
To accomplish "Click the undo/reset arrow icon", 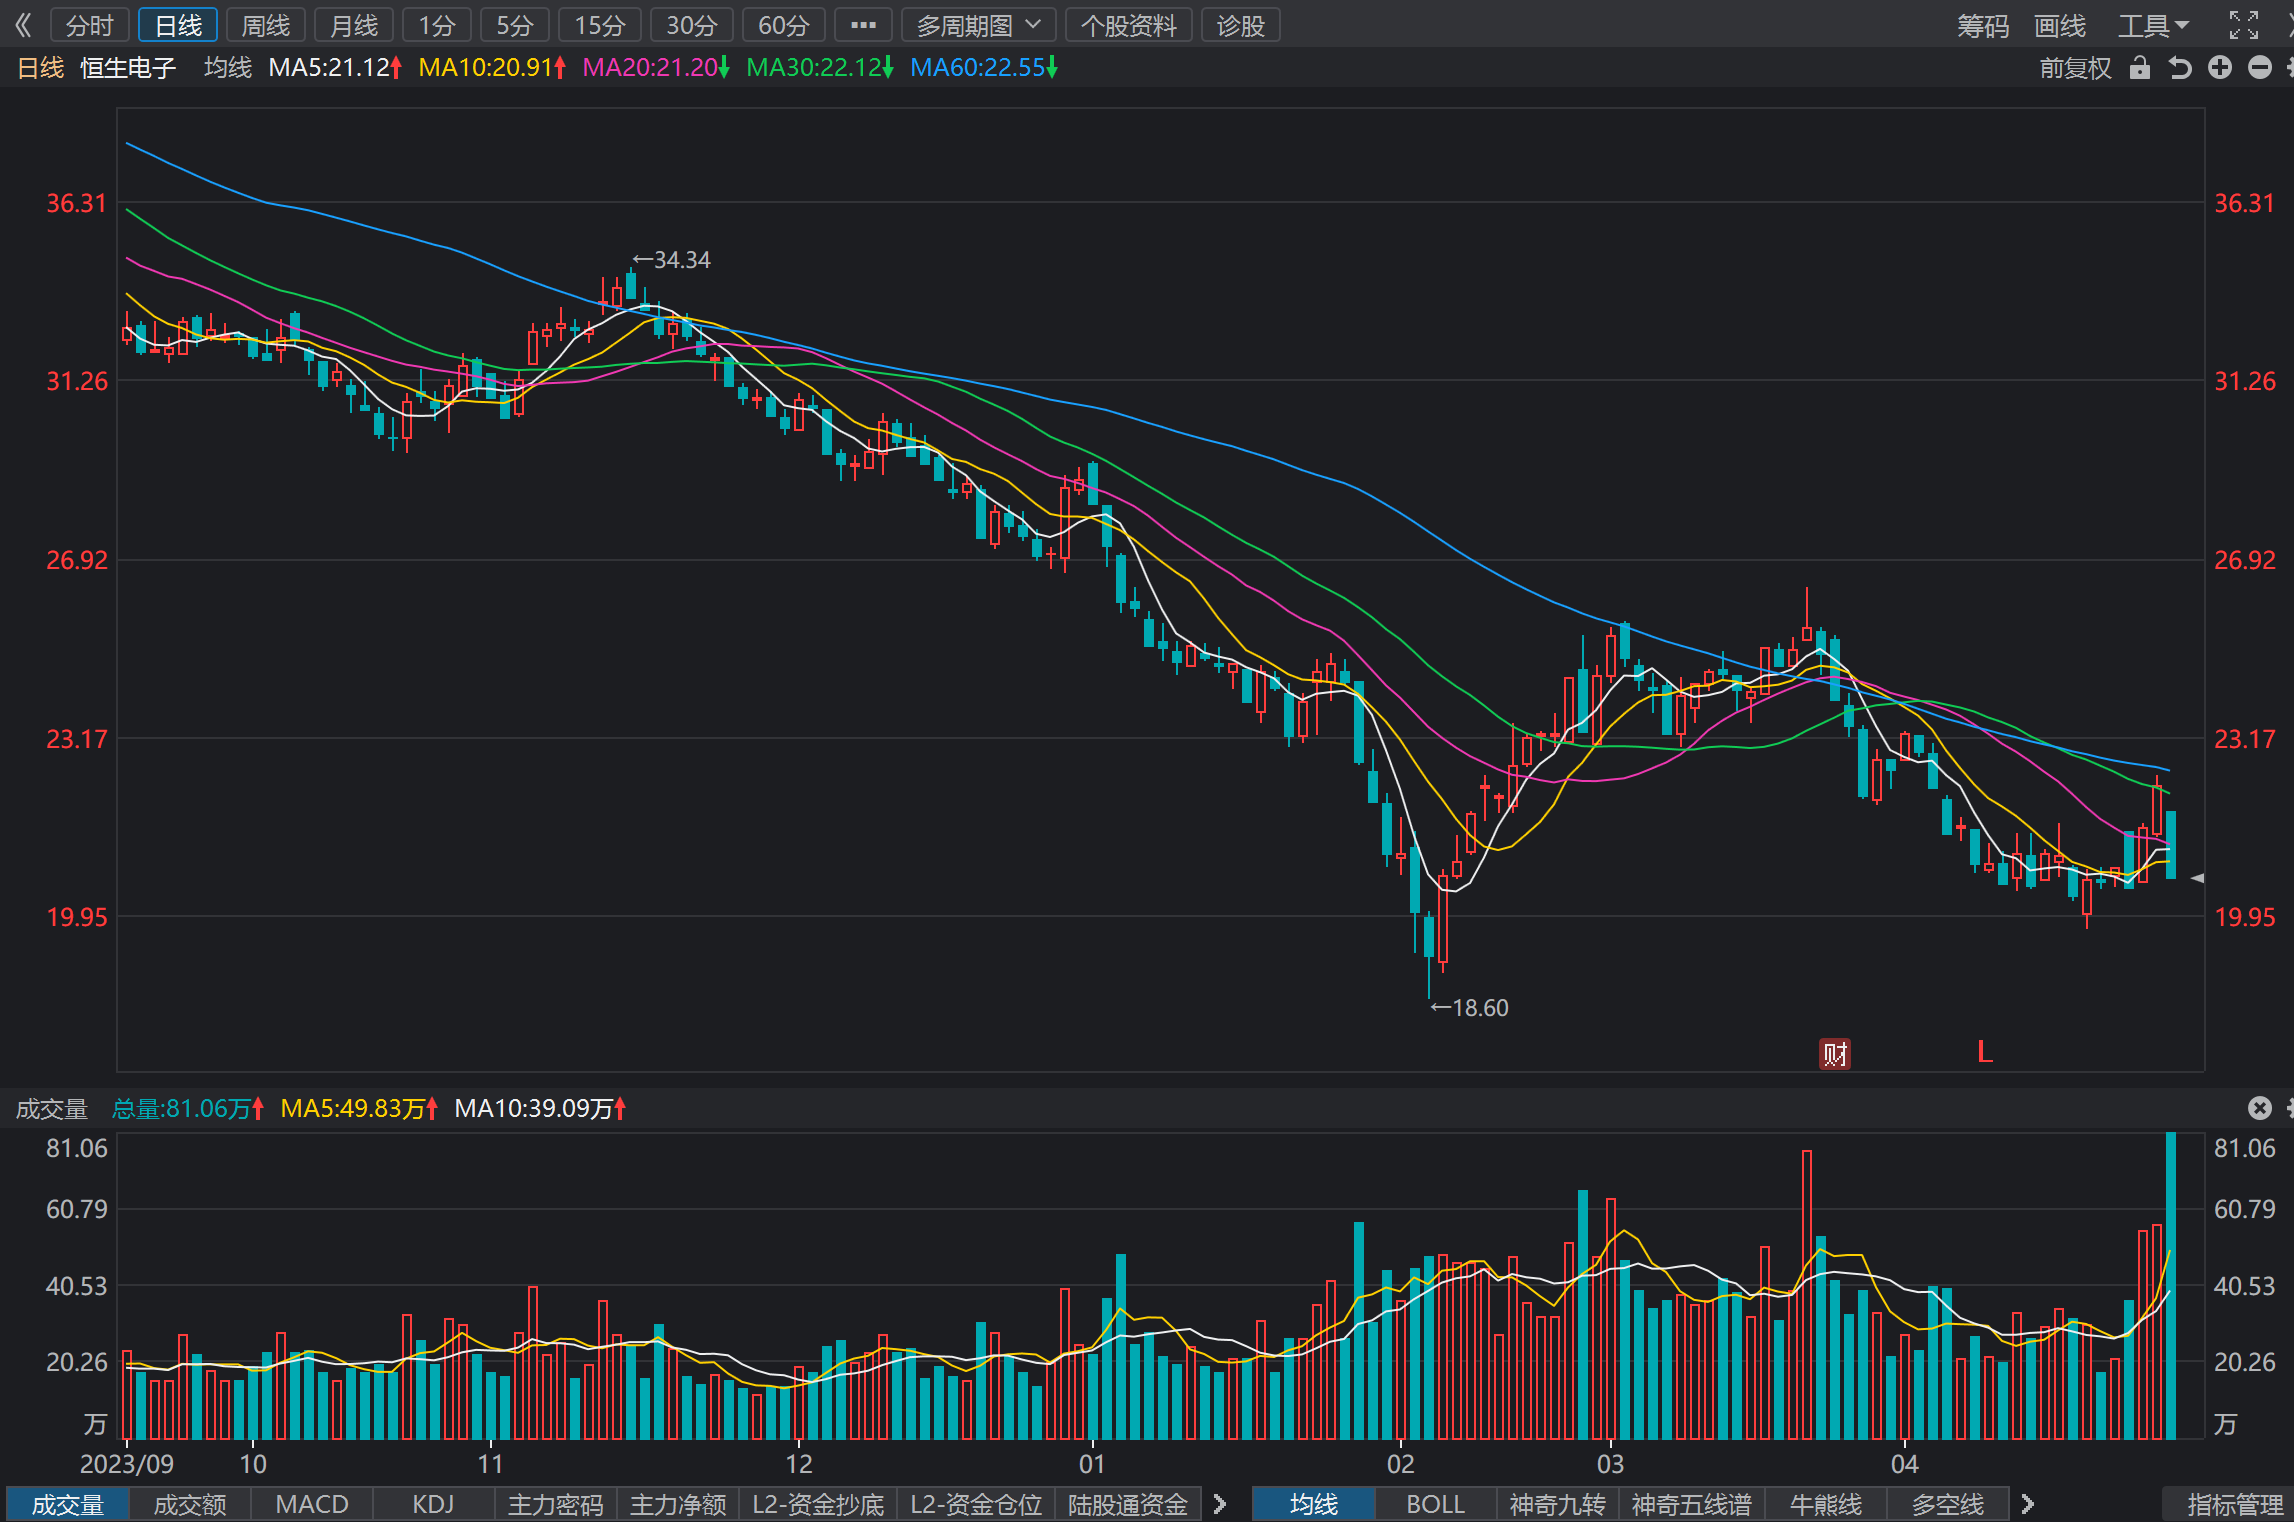I will coord(2180,67).
